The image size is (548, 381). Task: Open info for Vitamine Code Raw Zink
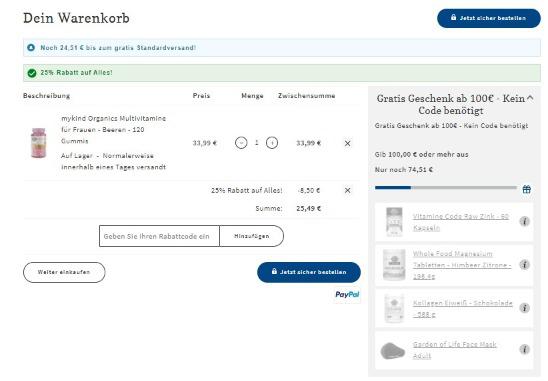click(524, 221)
